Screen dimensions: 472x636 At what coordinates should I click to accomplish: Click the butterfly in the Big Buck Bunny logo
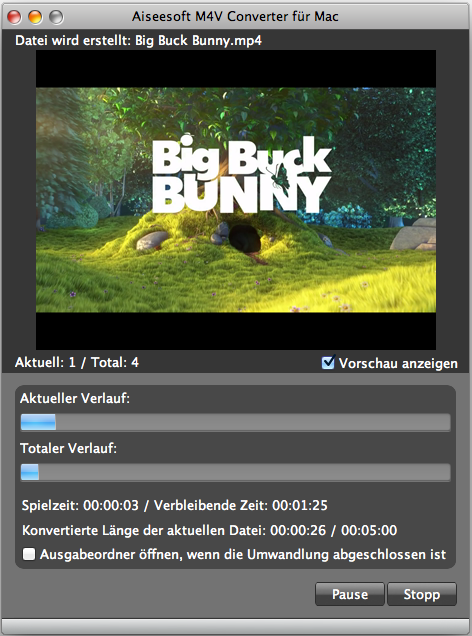(281, 178)
